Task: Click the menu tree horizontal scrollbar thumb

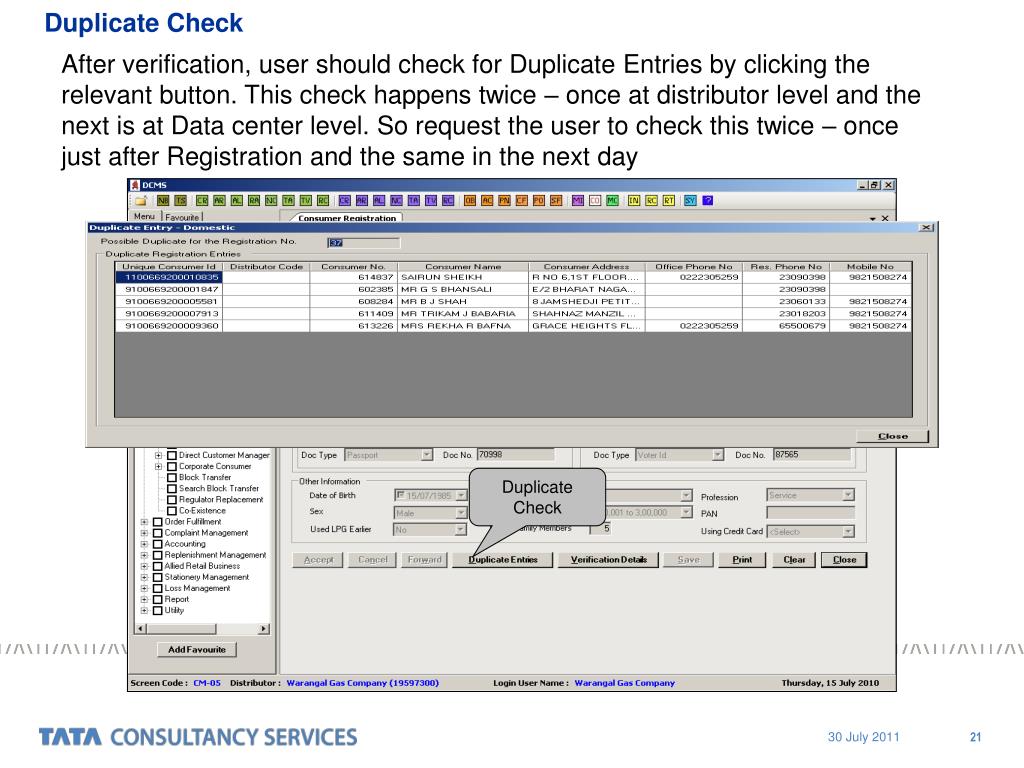Action: pos(182,629)
